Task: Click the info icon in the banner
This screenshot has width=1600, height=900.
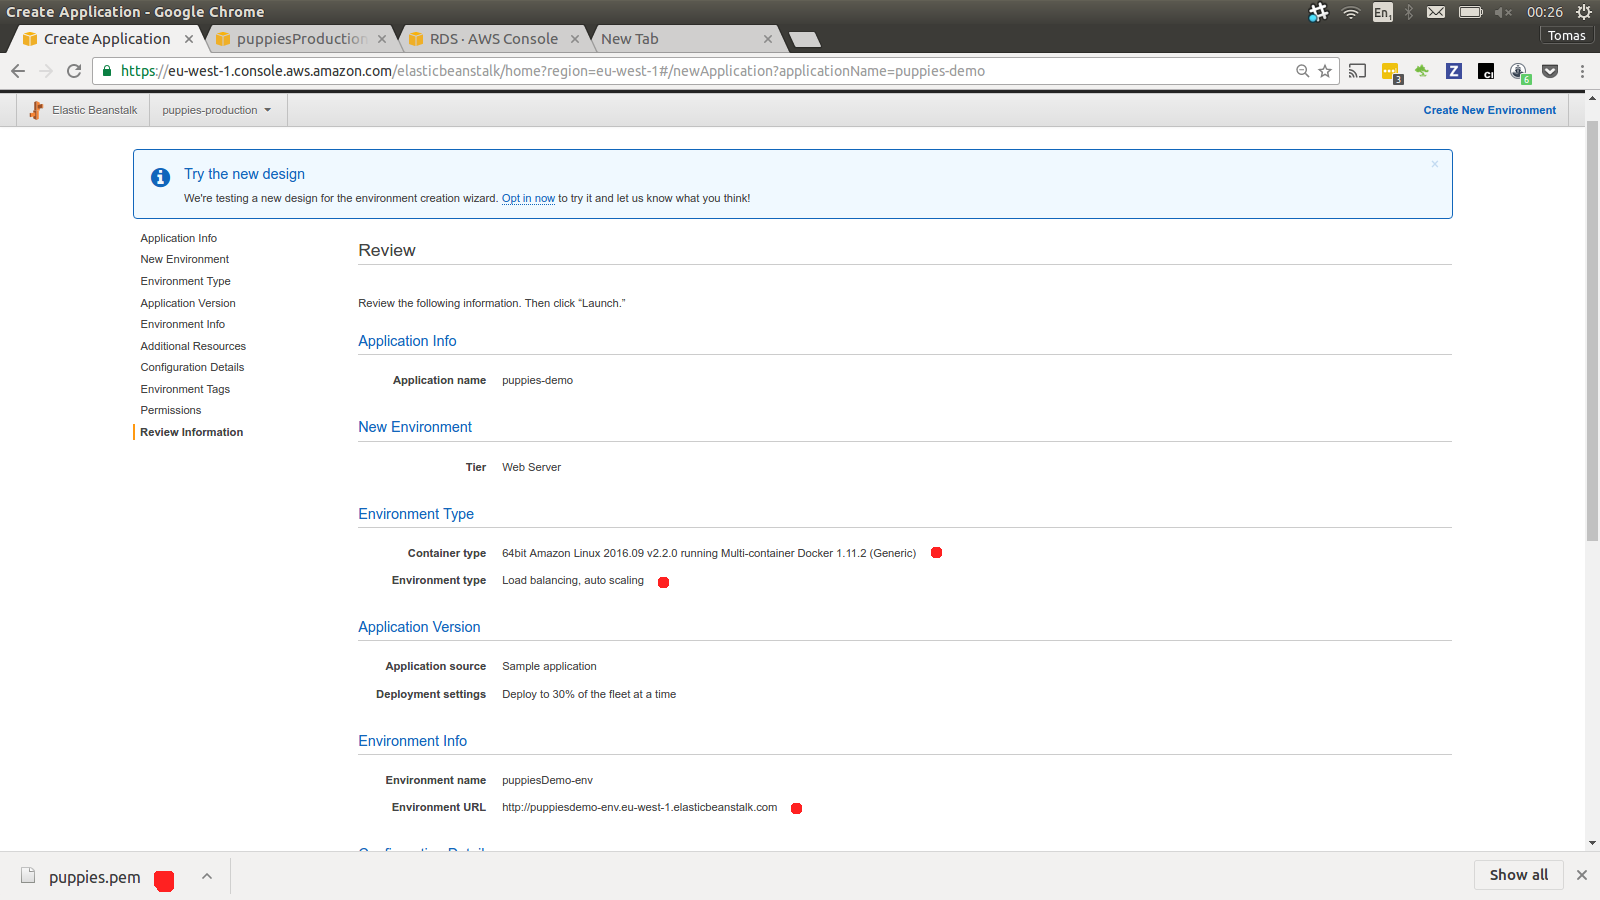Action: 160,177
